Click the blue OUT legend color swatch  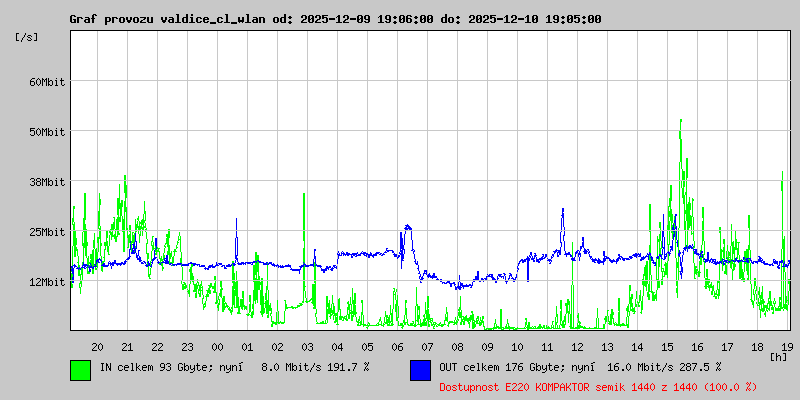[x=420, y=370]
